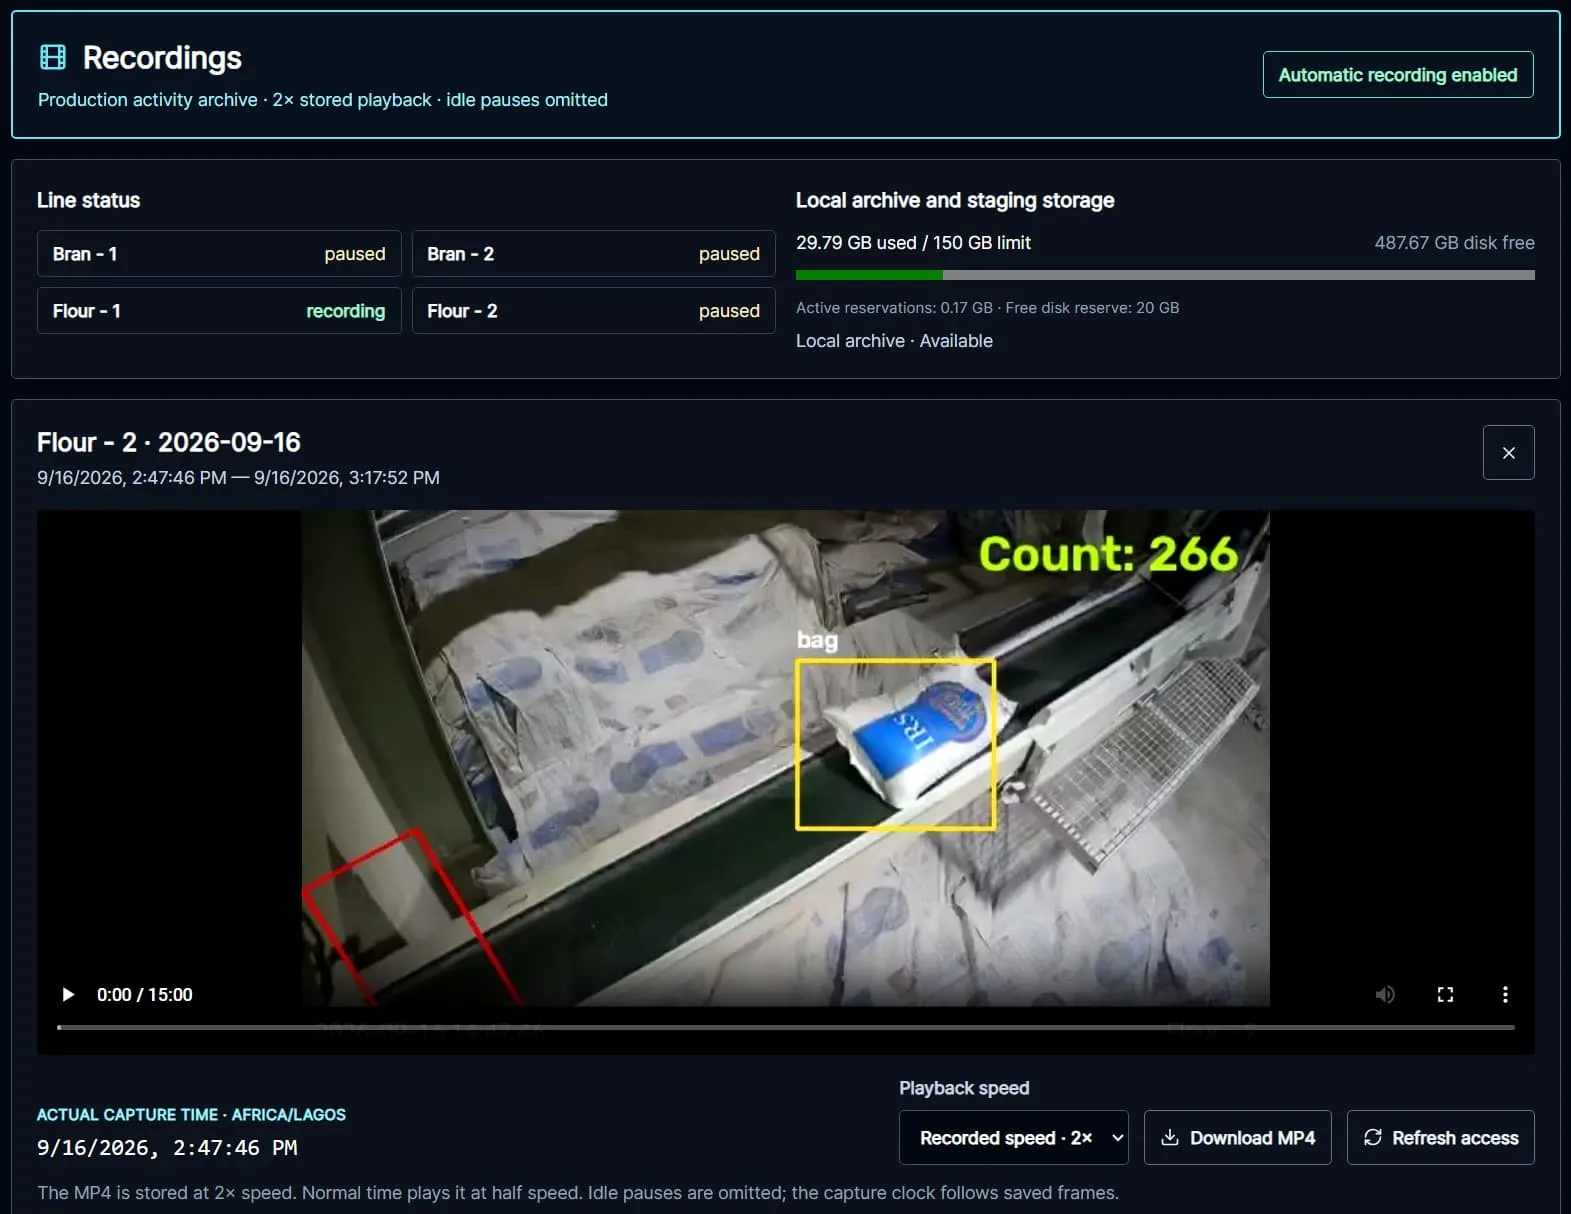Screen dimensions: 1571x1214
Task: Click the ACTUAL CAPTURE TIME label
Action: tap(191, 1115)
